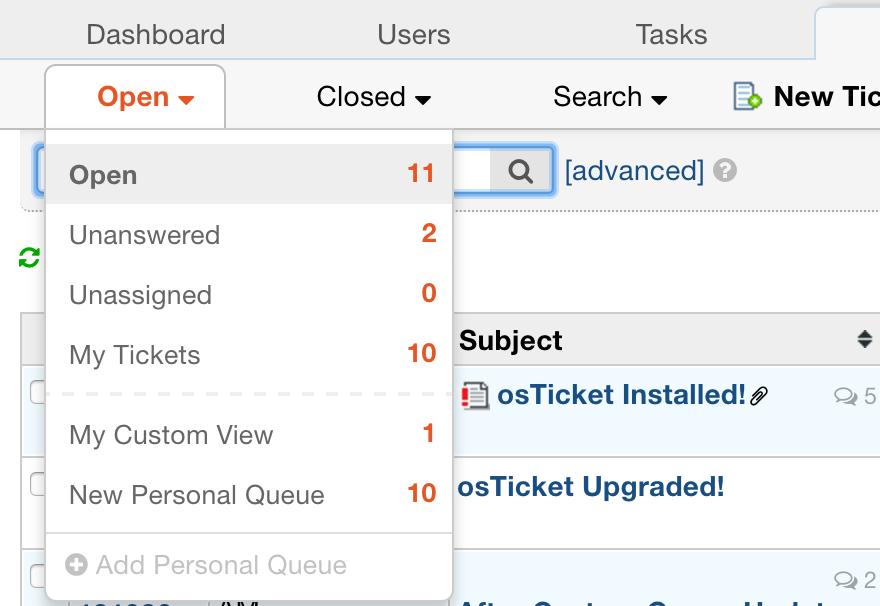The width and height of the screenshot is (880, 606).
Task: Select the Unanswered queue from the menu
Action: pos(144,235)
